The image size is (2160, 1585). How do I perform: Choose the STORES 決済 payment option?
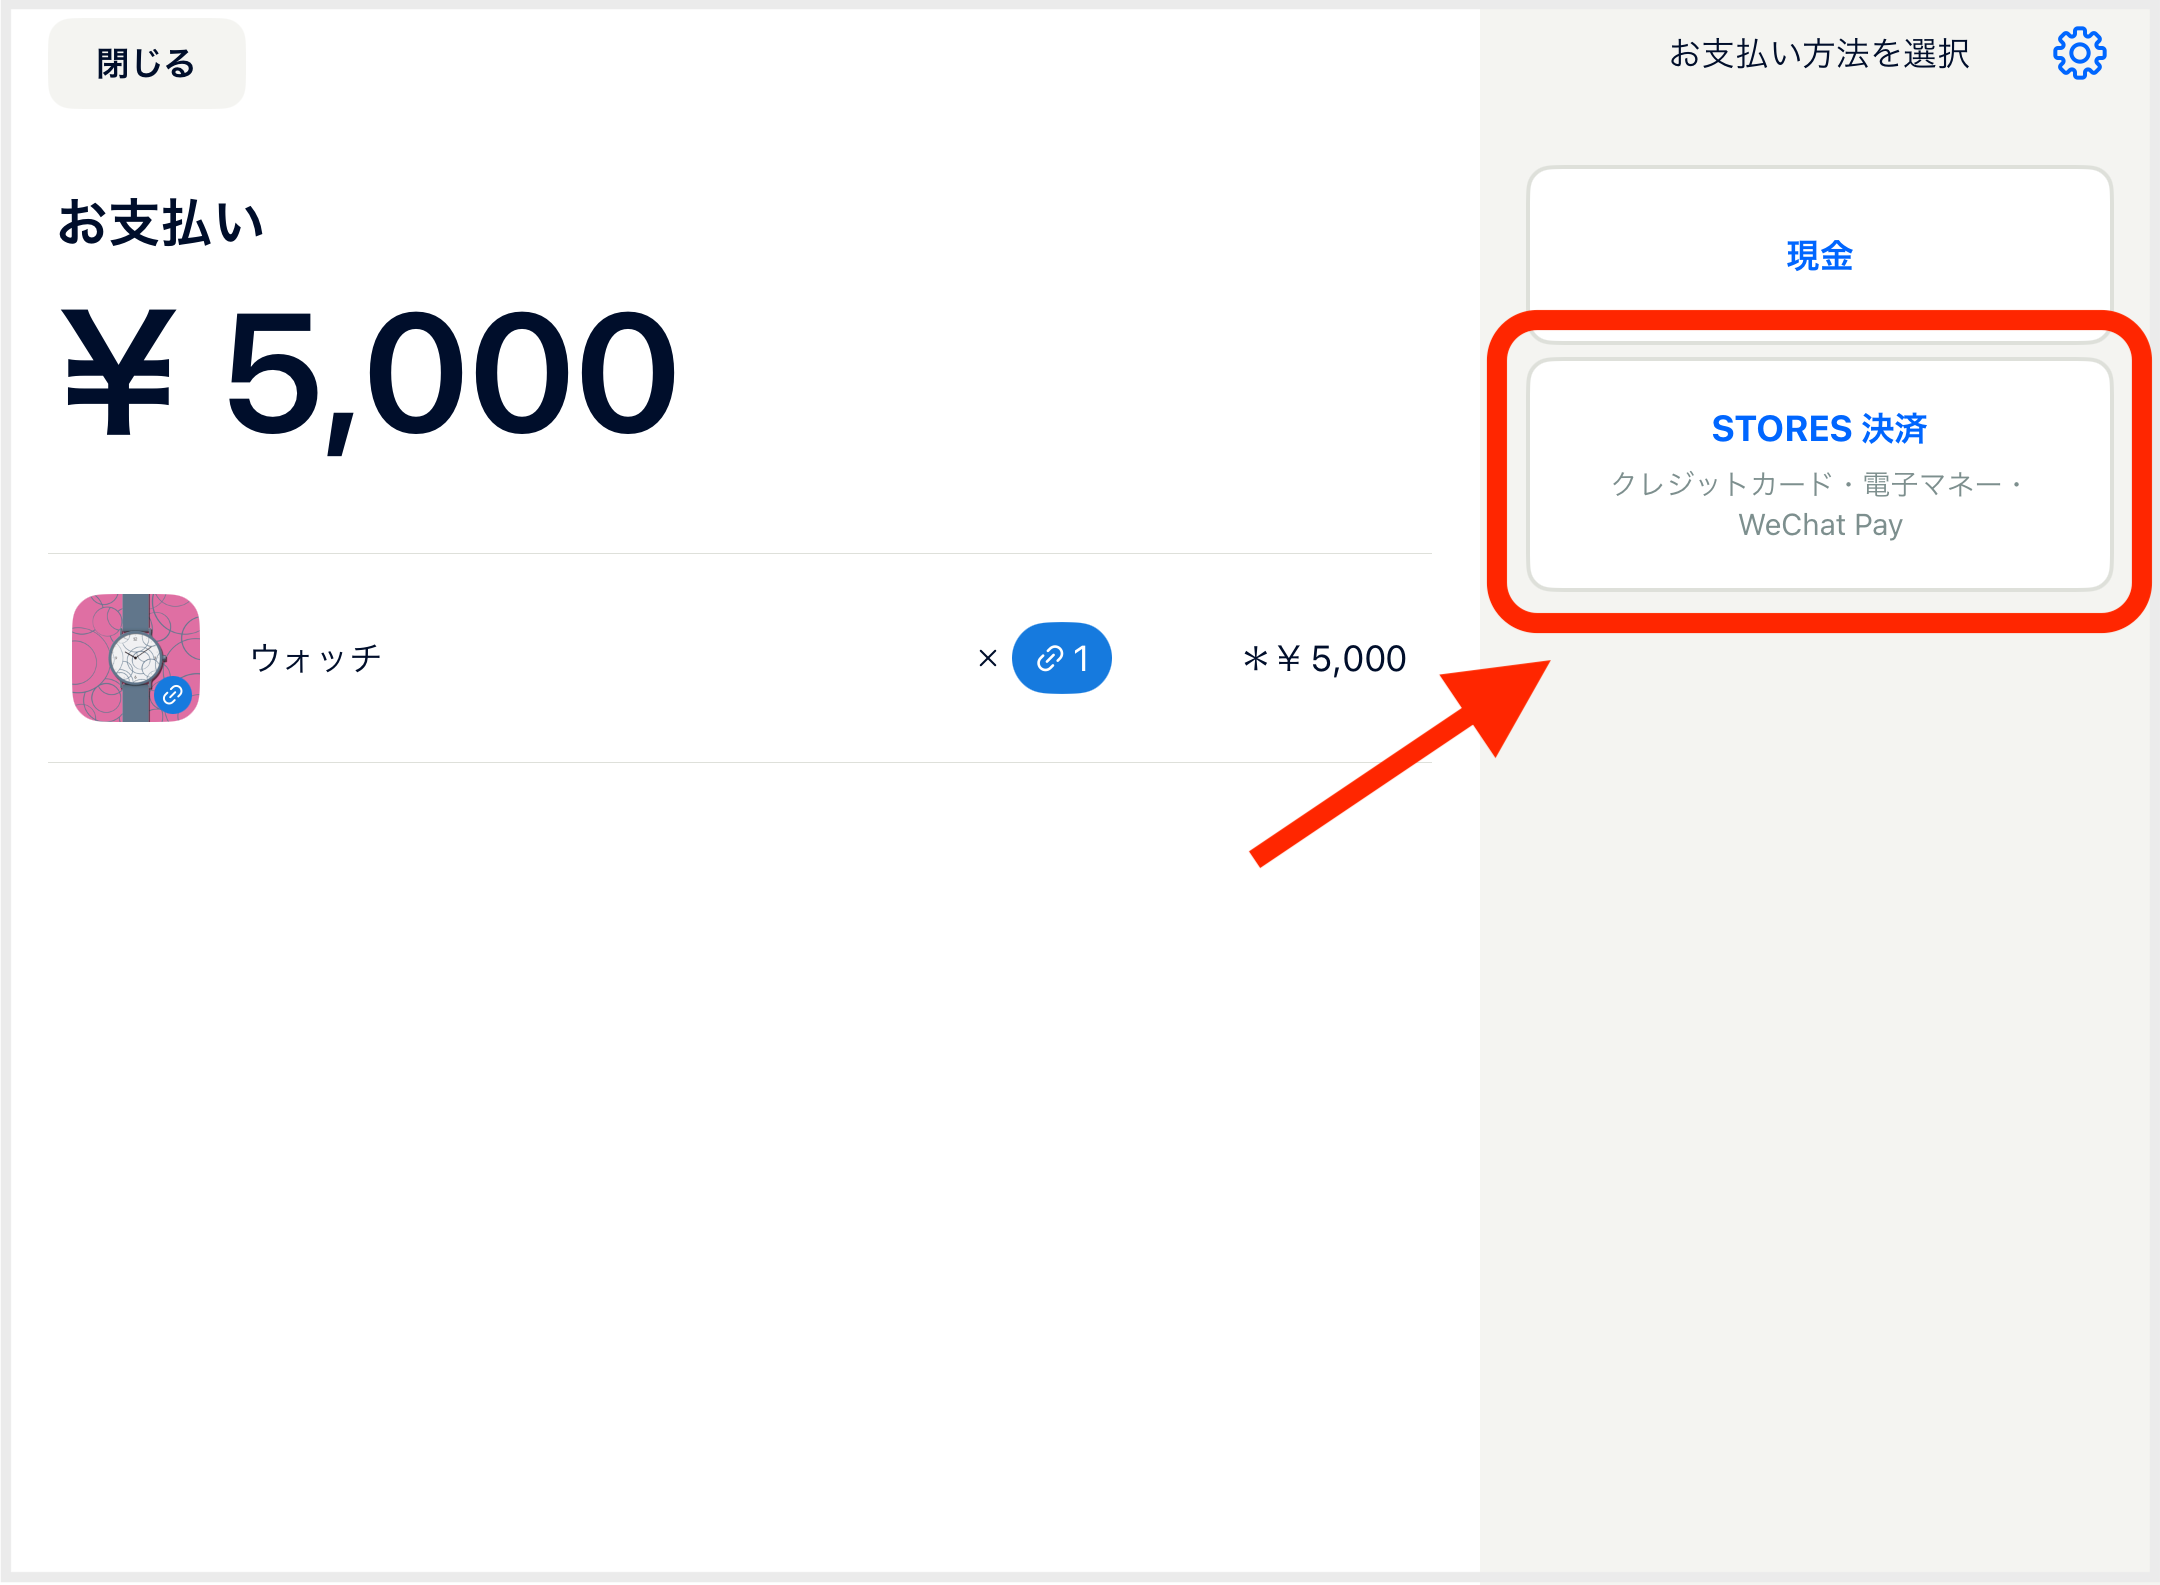(1819, 474)
